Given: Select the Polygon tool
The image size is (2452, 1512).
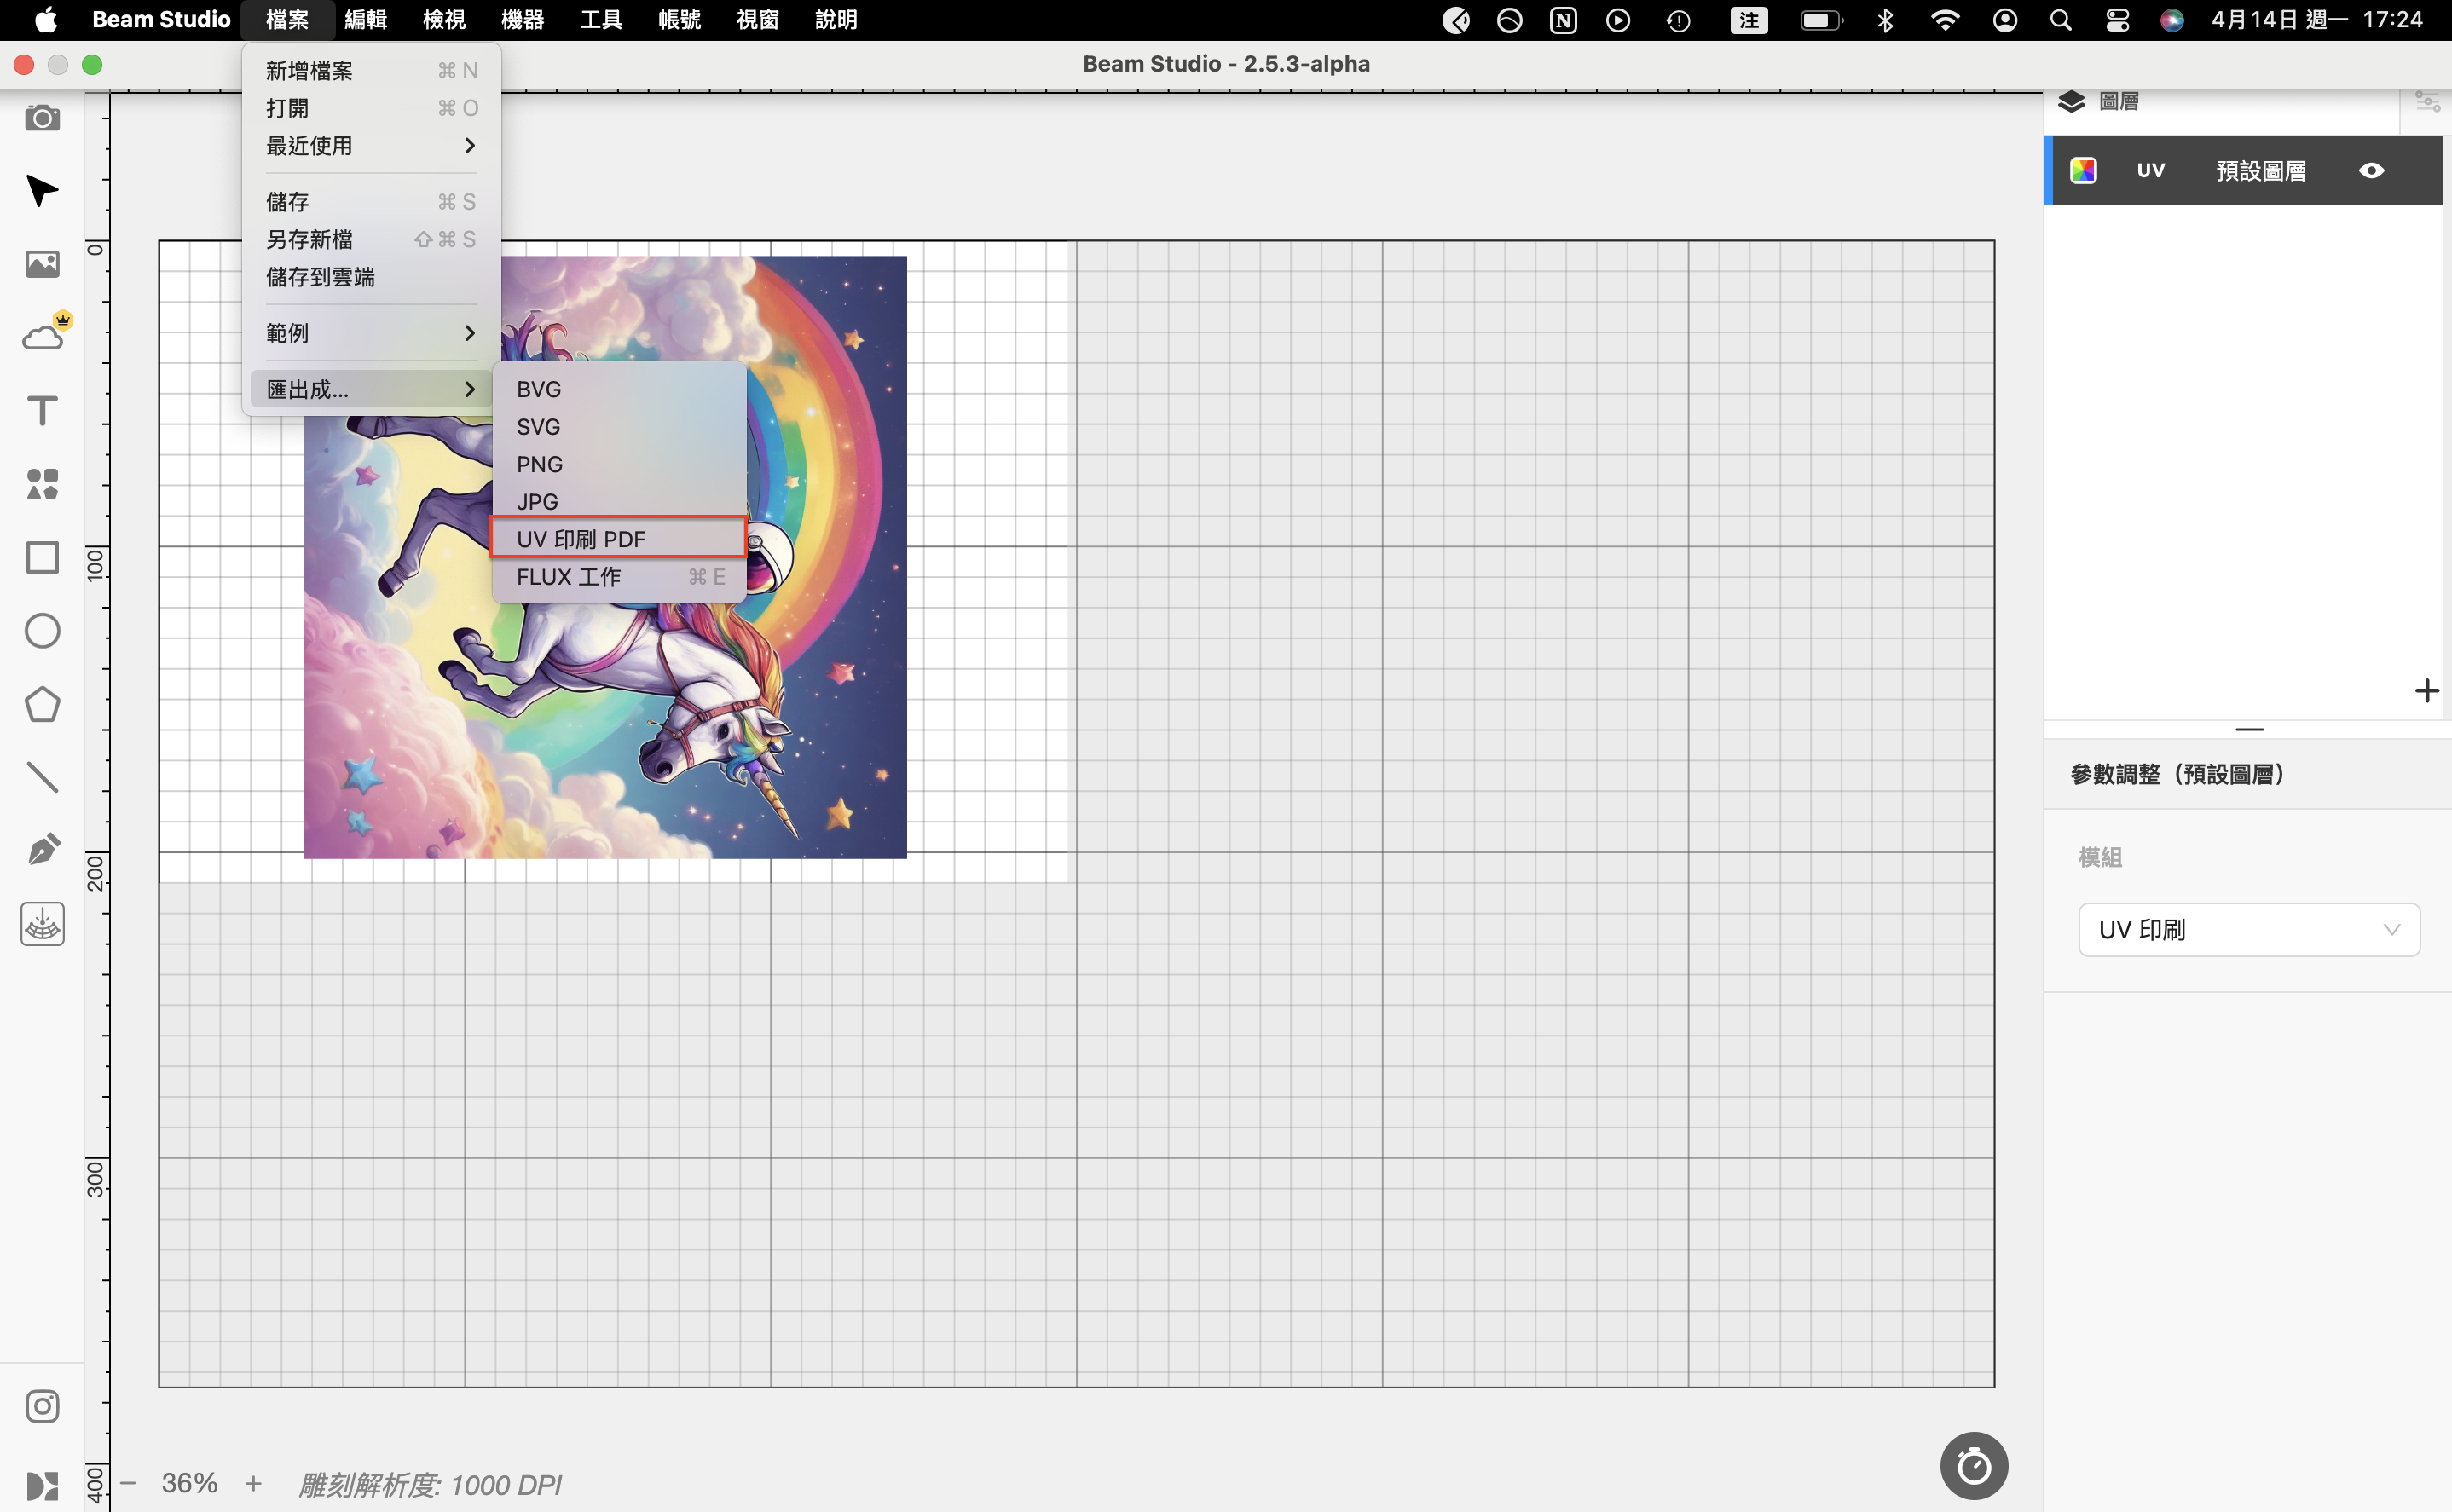Looking at the screenshot, I should (42, 704).
